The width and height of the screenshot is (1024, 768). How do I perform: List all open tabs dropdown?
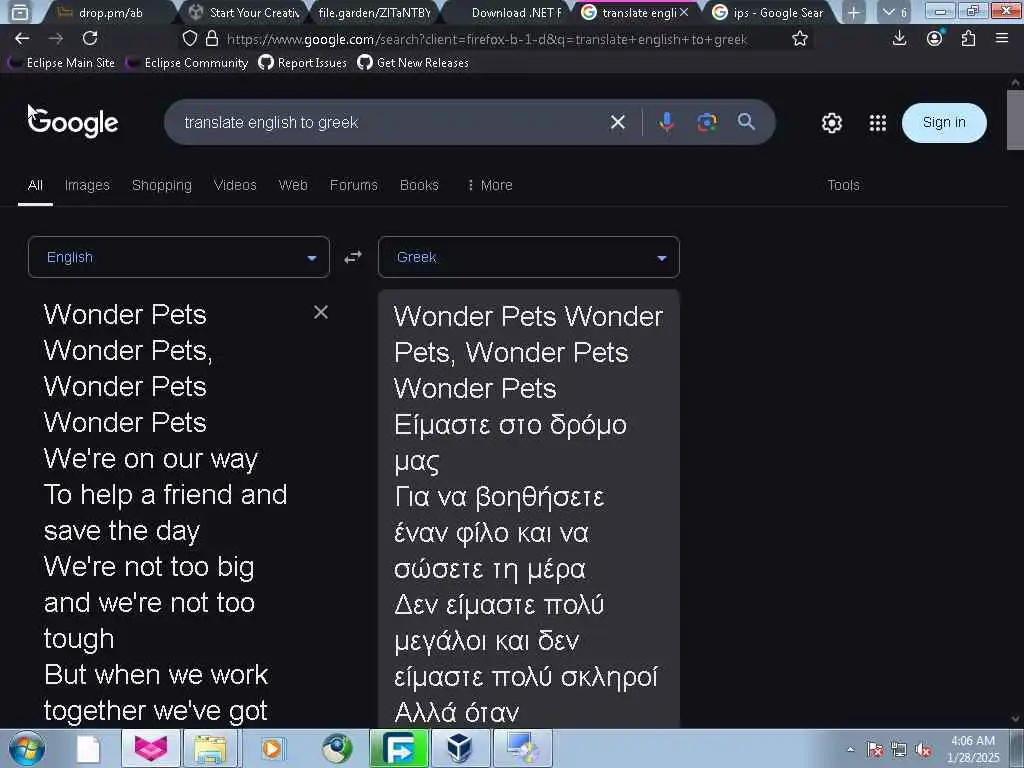[x=893, y=12]
